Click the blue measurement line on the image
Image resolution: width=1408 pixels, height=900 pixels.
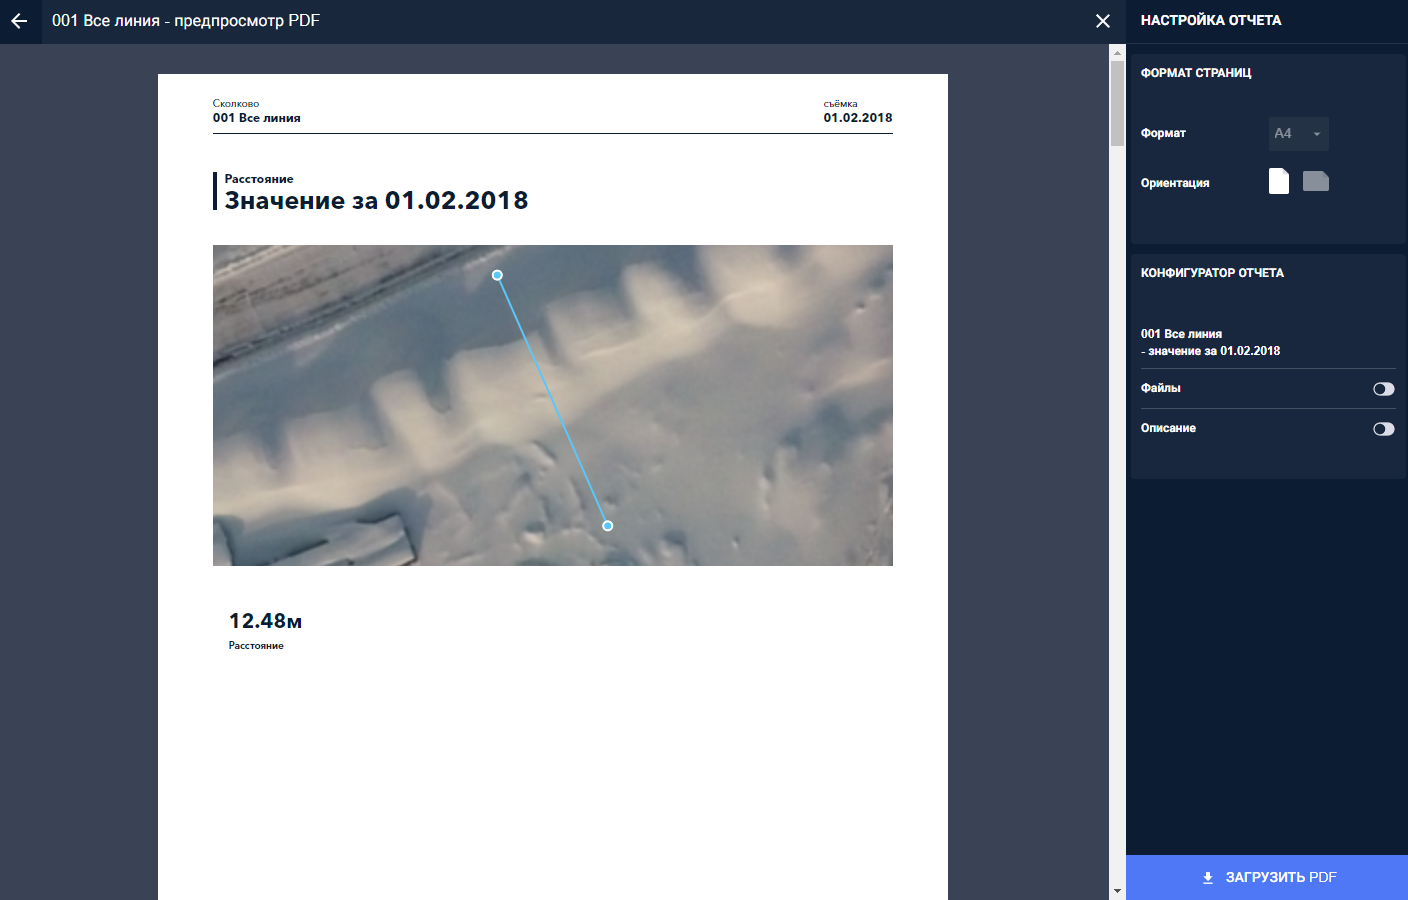[x=552, y=400]
